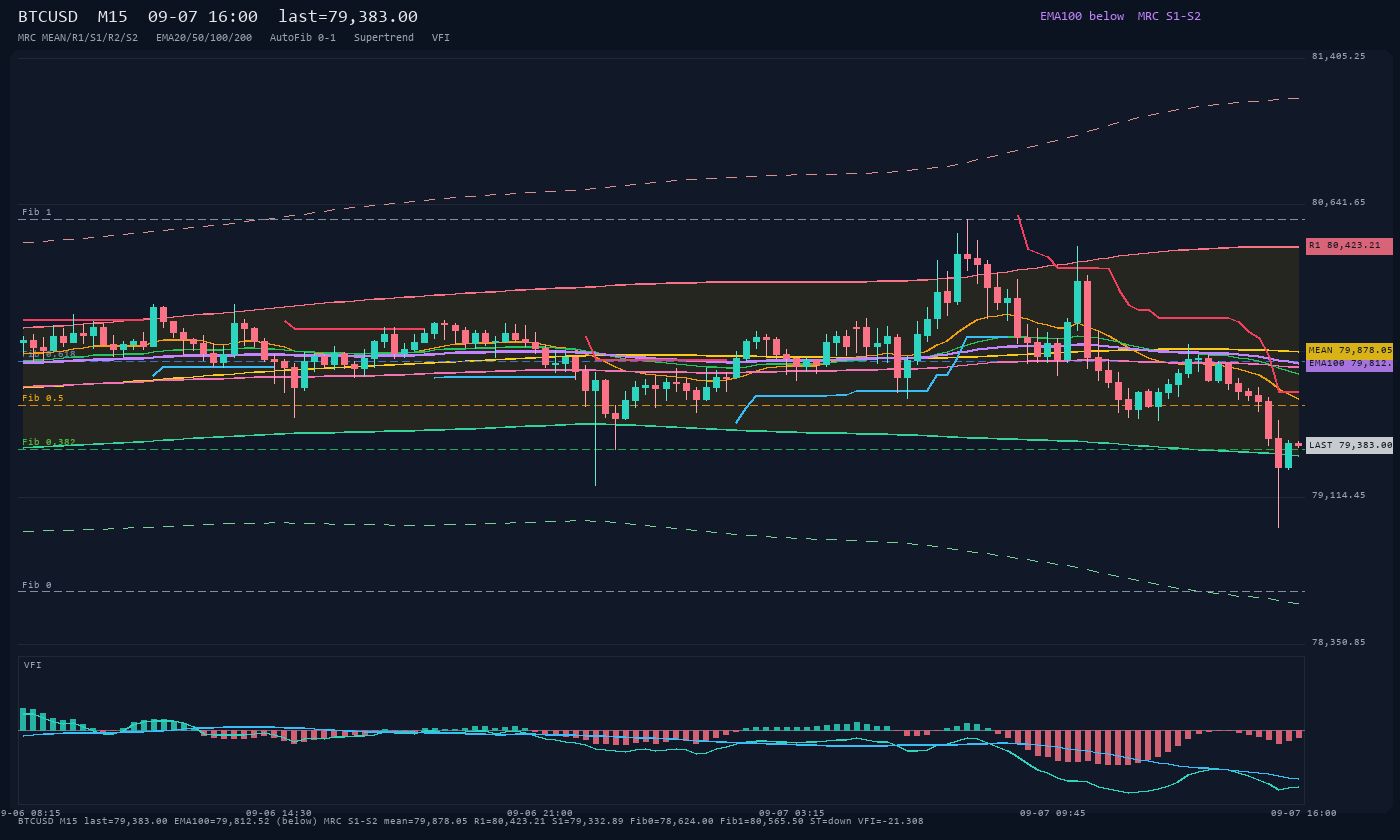Click the 81,405.25 price axis label
The width and height of the screenshot is (1400, 840).
tap(1338, 56)
